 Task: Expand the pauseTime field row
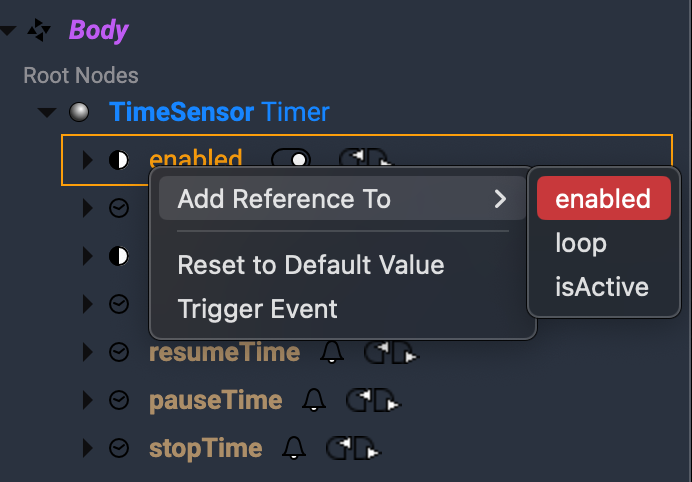coord(87,401)
